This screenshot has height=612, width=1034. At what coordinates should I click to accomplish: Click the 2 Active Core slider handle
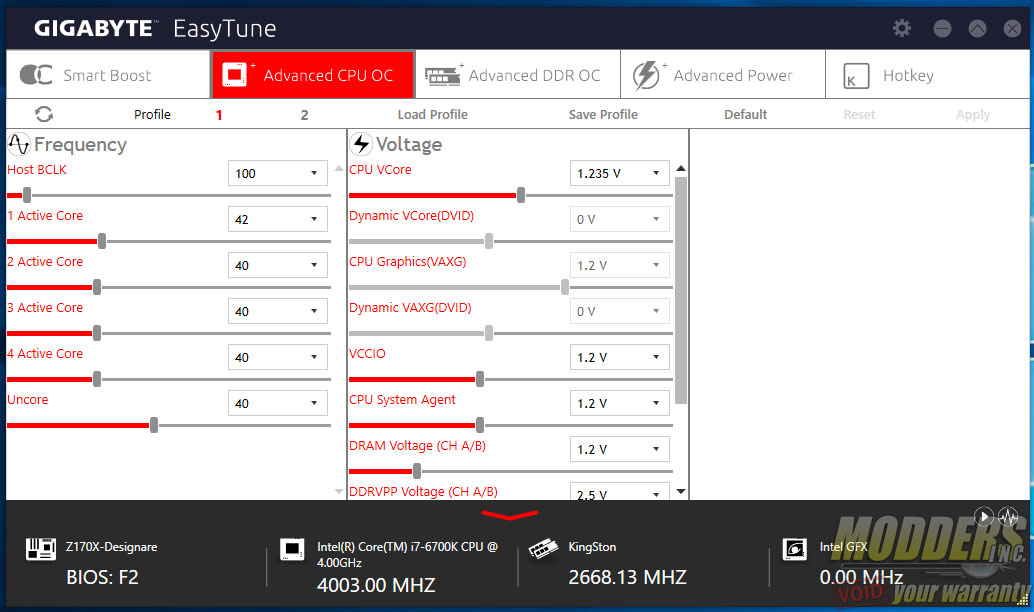tap(97, 287)
